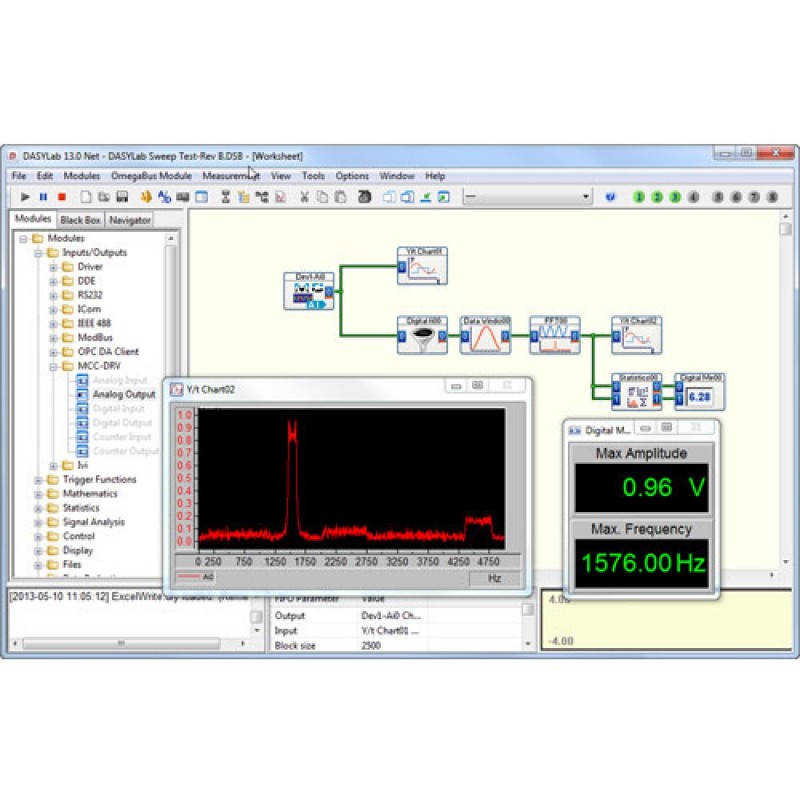Select the FFT module block
The height and width of the screenshot is (800, 800).
(x=555, y=335)
